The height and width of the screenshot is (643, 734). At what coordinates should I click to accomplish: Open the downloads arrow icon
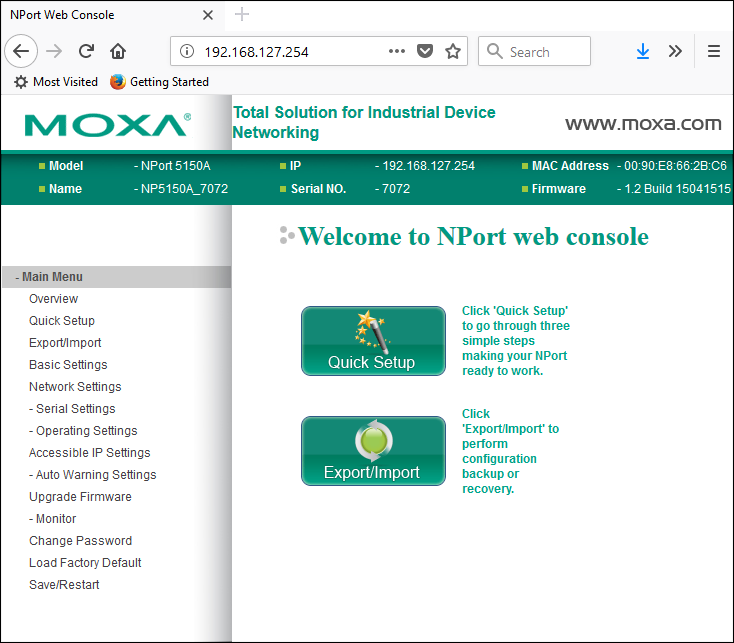pos(643,51)
